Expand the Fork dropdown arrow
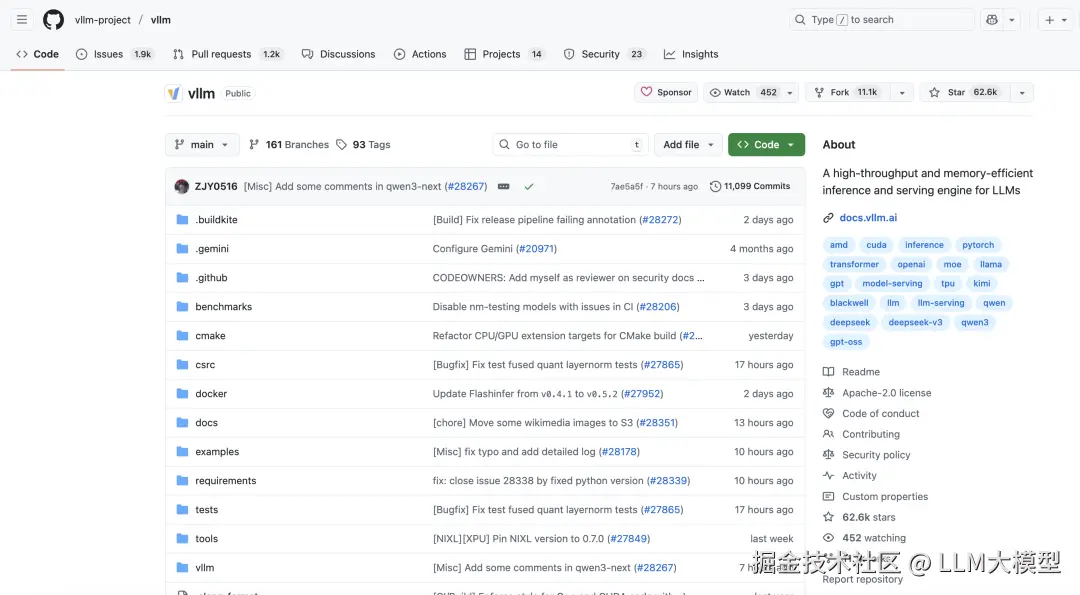Viewport: 1080px width, 595px height. [902, 92]
